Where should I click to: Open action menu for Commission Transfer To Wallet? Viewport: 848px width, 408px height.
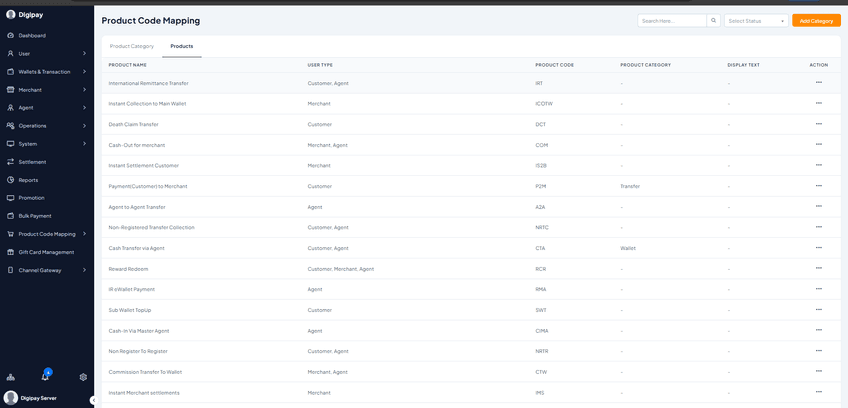(818, 371)
